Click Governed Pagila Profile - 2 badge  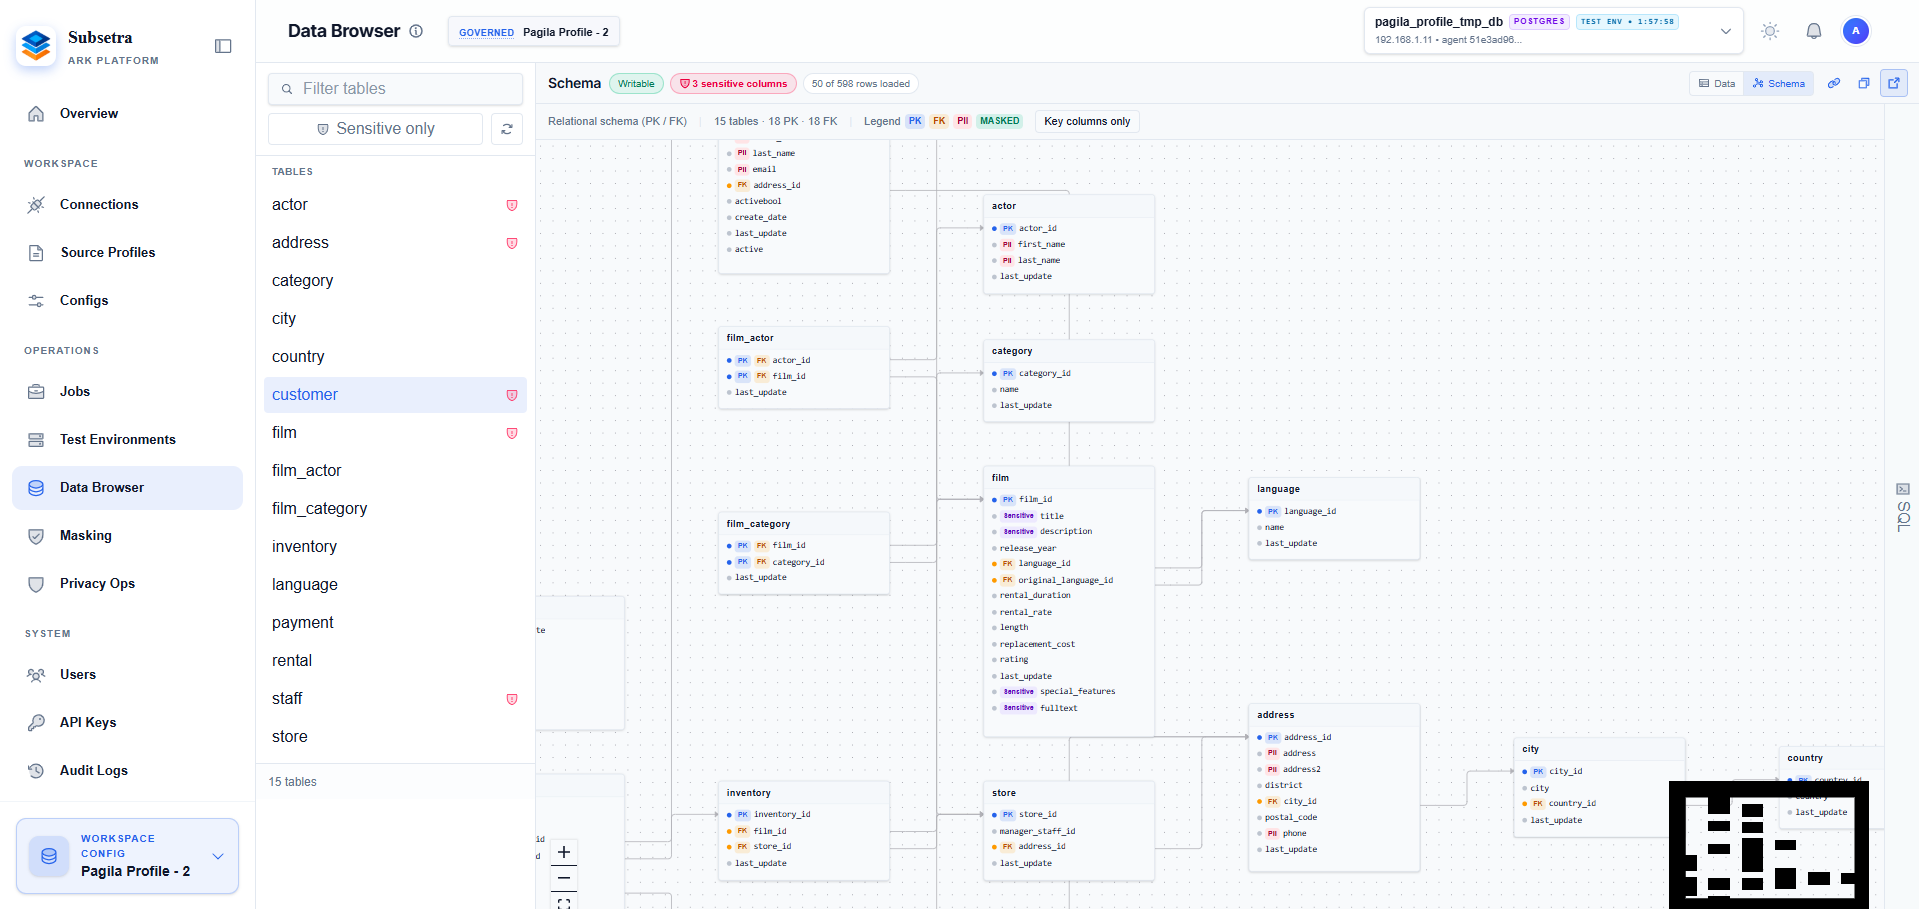[x=534, y=32]
